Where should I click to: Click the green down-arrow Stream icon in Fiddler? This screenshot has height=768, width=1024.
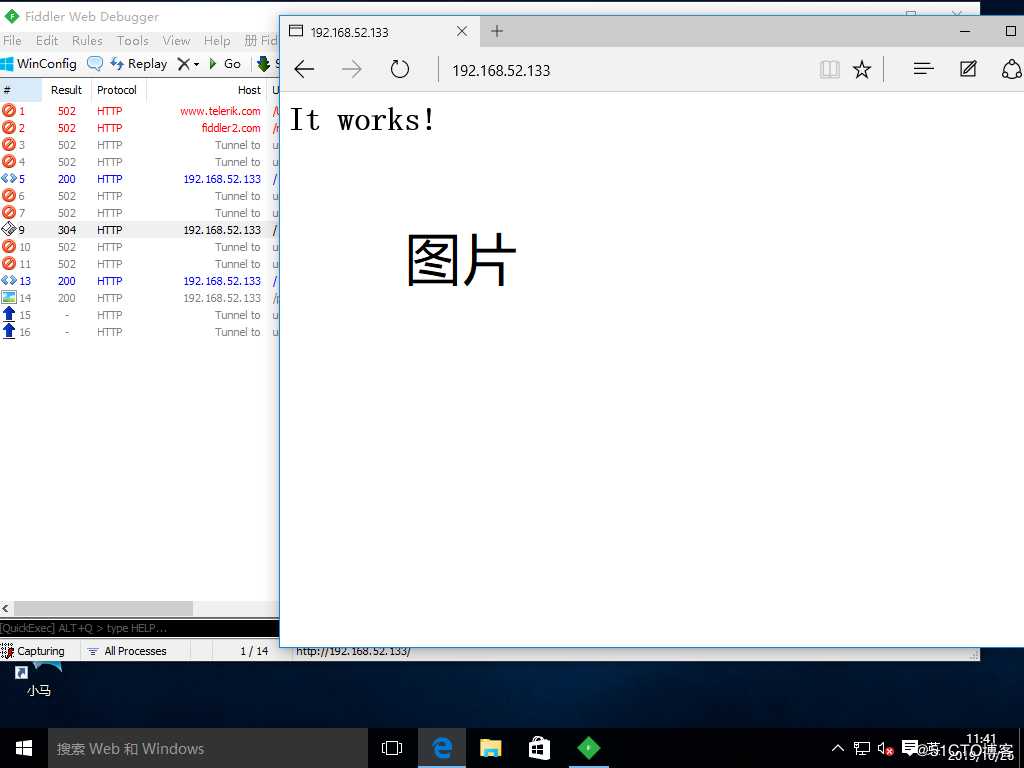[x=263, y=64]
